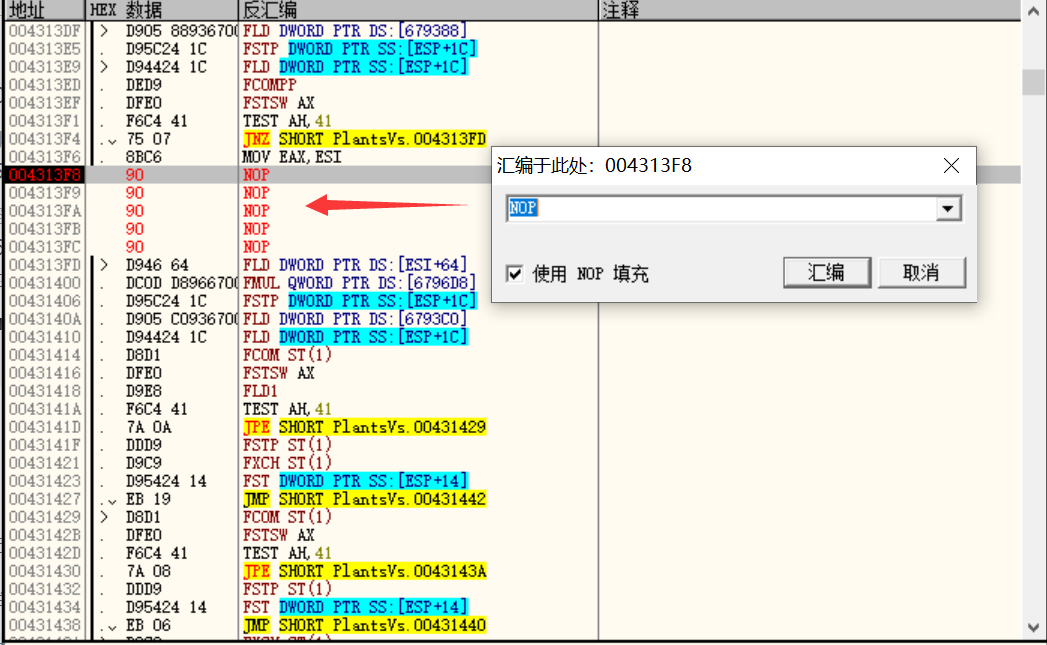Click the HEX 数据 column header
The image size is (1047, 645).
click(162, 10)
